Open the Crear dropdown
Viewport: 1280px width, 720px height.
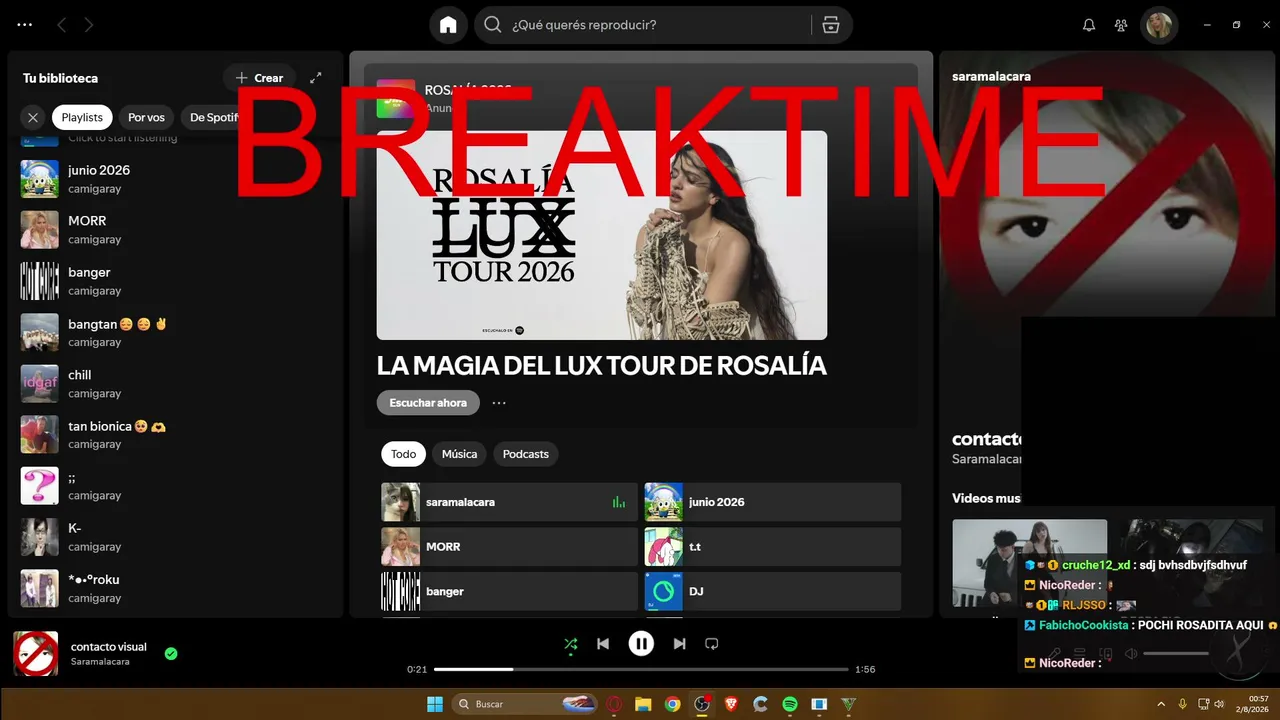(259, 78)
